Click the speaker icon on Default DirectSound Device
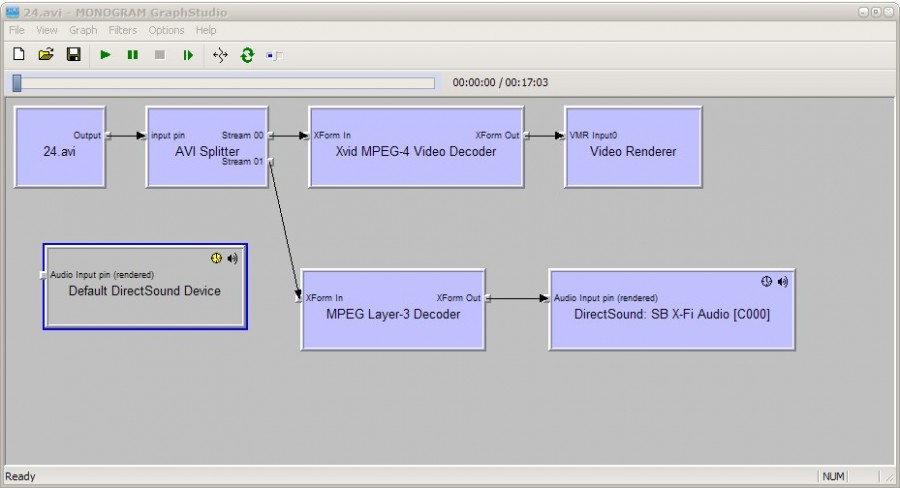900x488 pixels. pyautogui.click(x=232, y=258)
